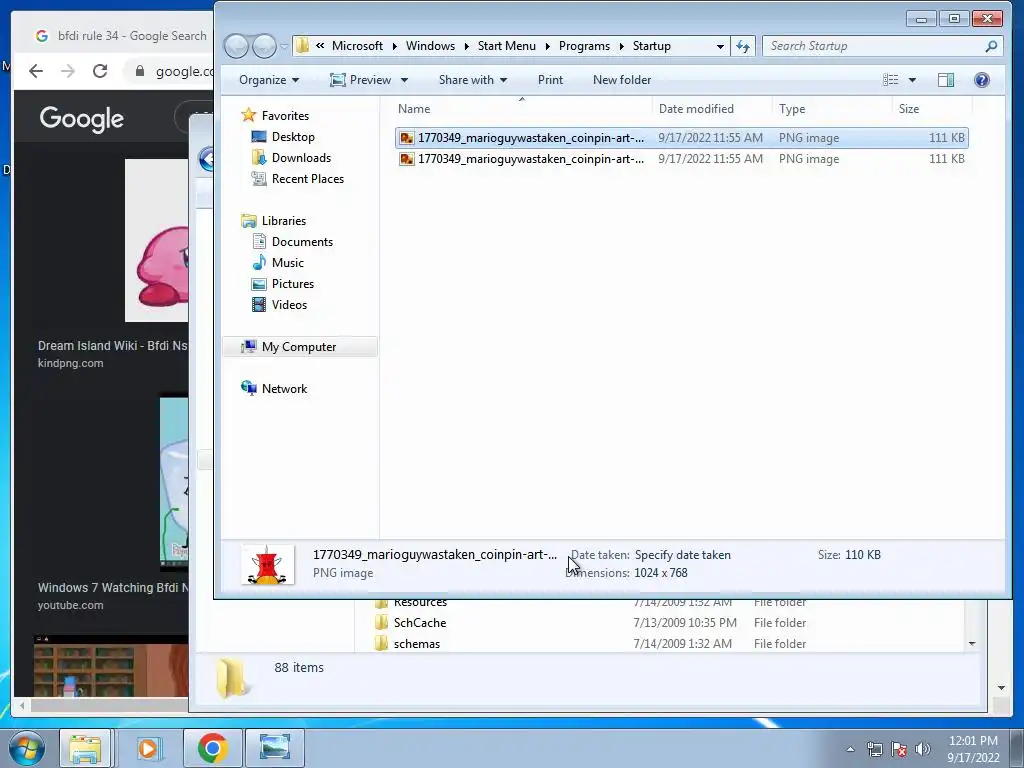This screenshot has height=768, width=1024.
Task: Open the Music library
Action: click(x=287, y=263)
